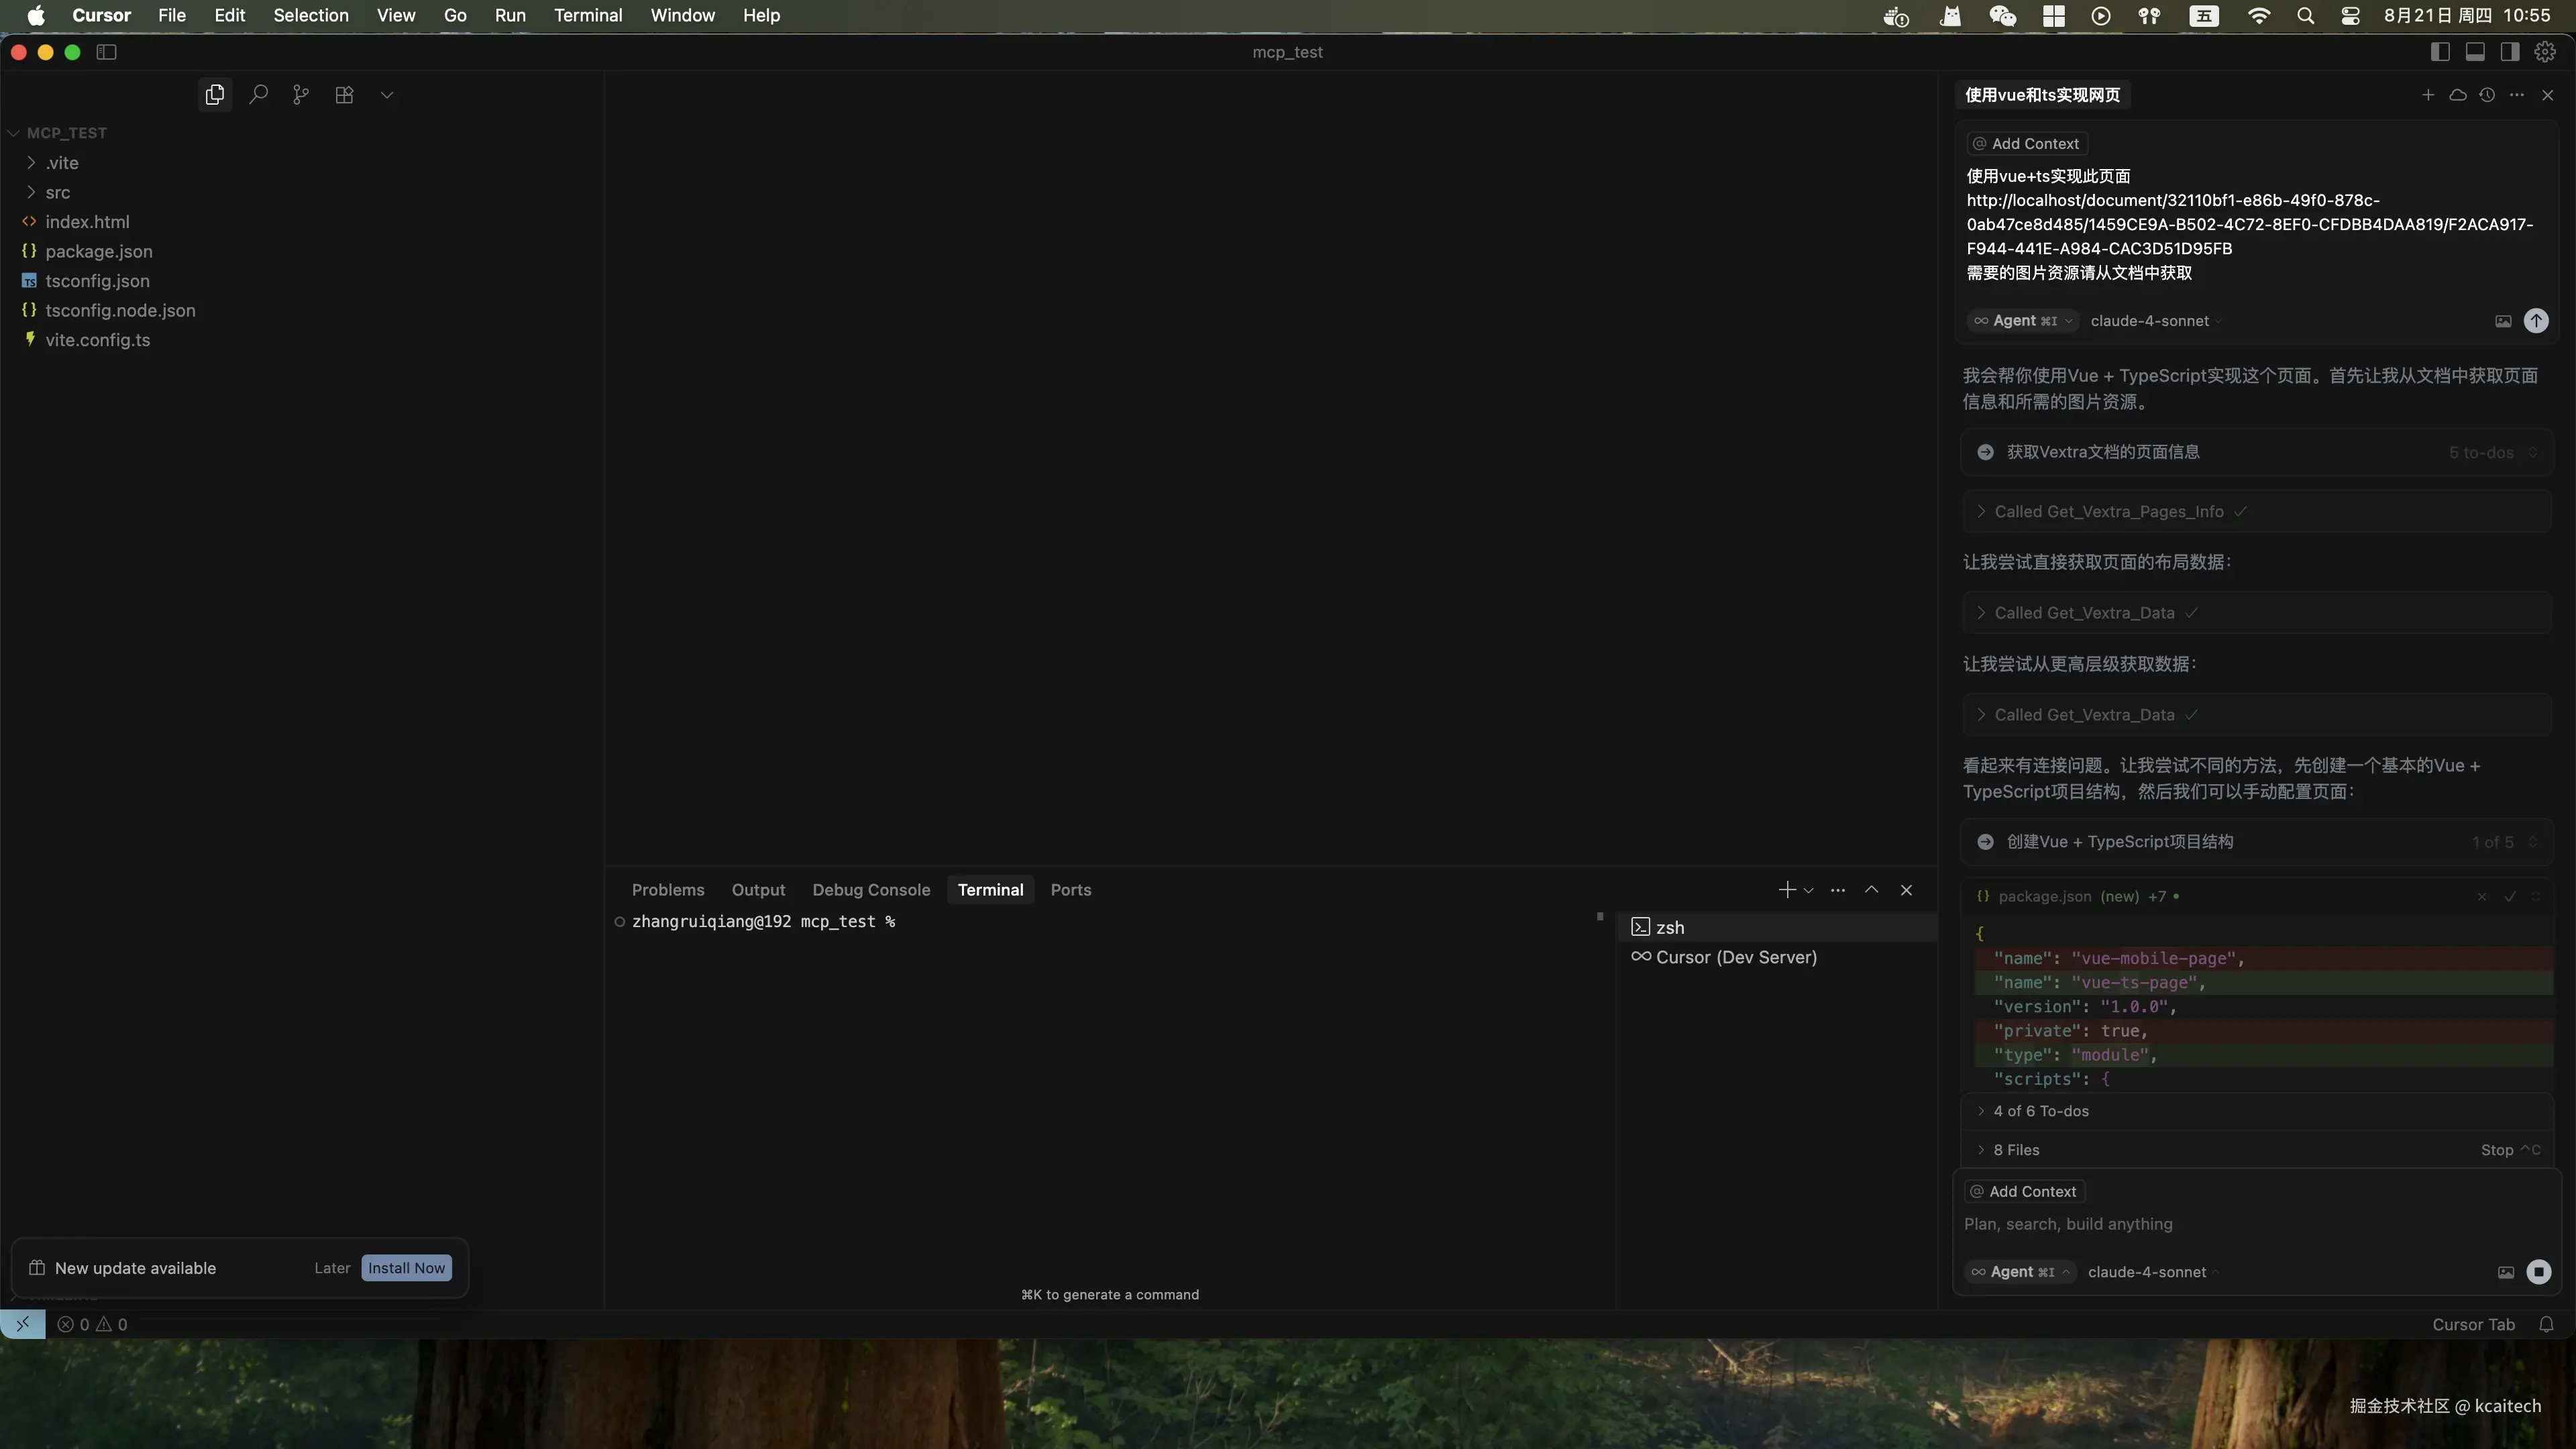Start a new chat using the plus icon
Screen dimensions: 2576x1449
(2427, 95)
